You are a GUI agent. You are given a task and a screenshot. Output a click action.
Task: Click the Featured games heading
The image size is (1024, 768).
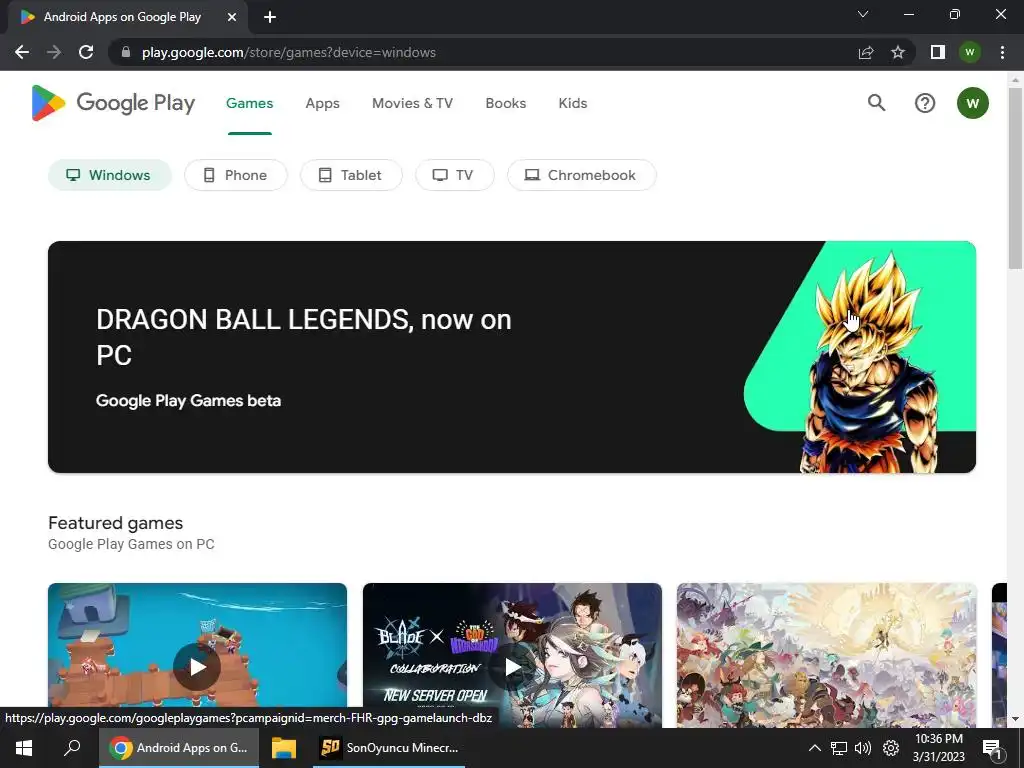tap(116, 523)
